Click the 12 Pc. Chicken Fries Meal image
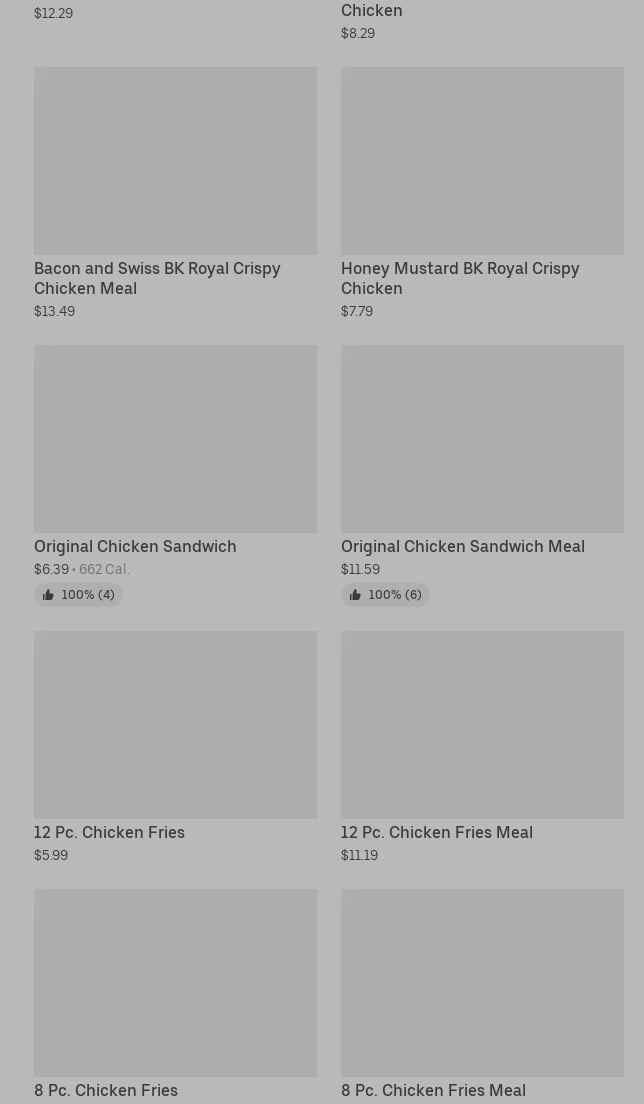644x1104 pixels. click(482, 724)
